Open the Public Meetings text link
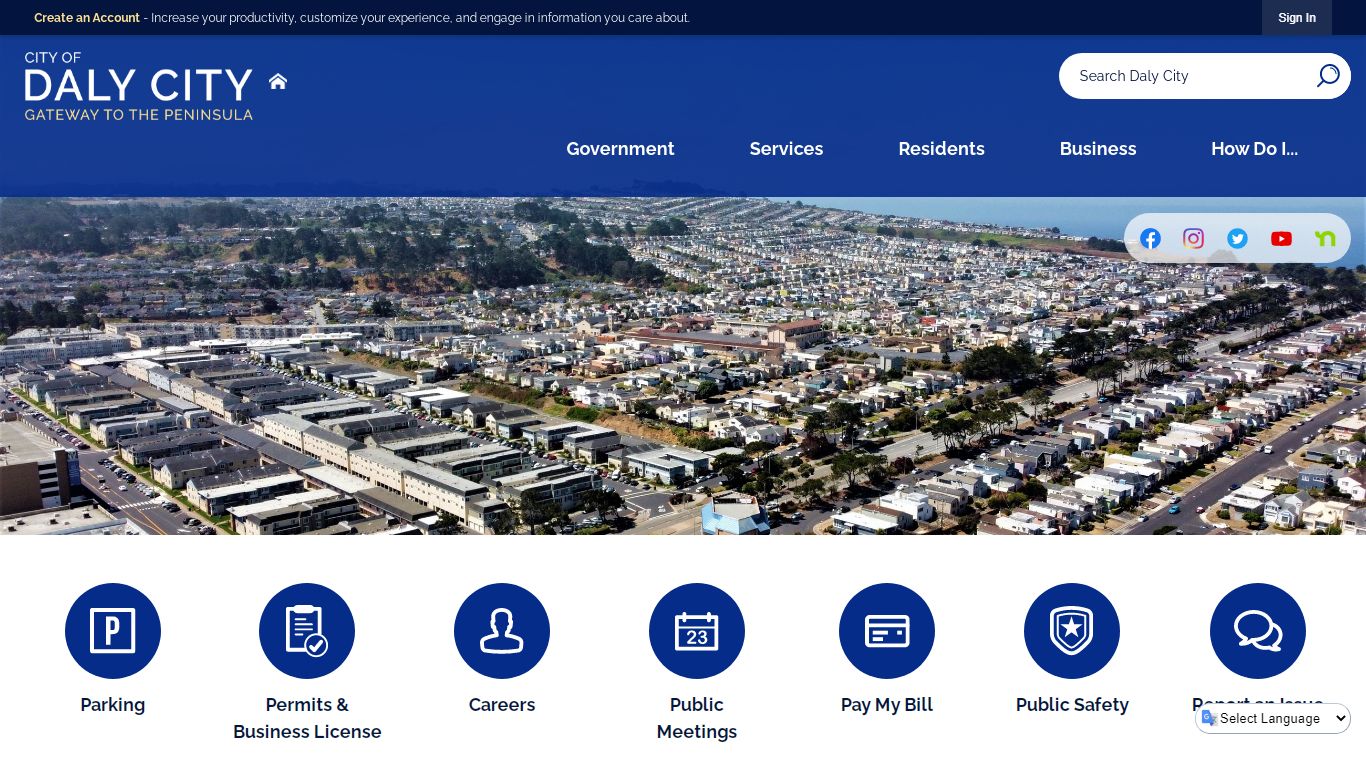This screenshot has height=768, width=1366. 697,718
